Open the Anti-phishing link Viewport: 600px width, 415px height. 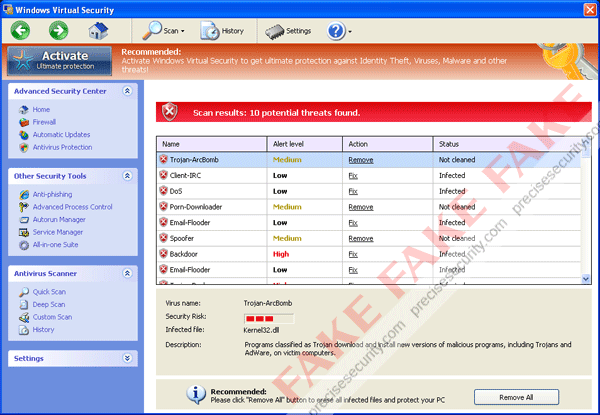point(52,194)
